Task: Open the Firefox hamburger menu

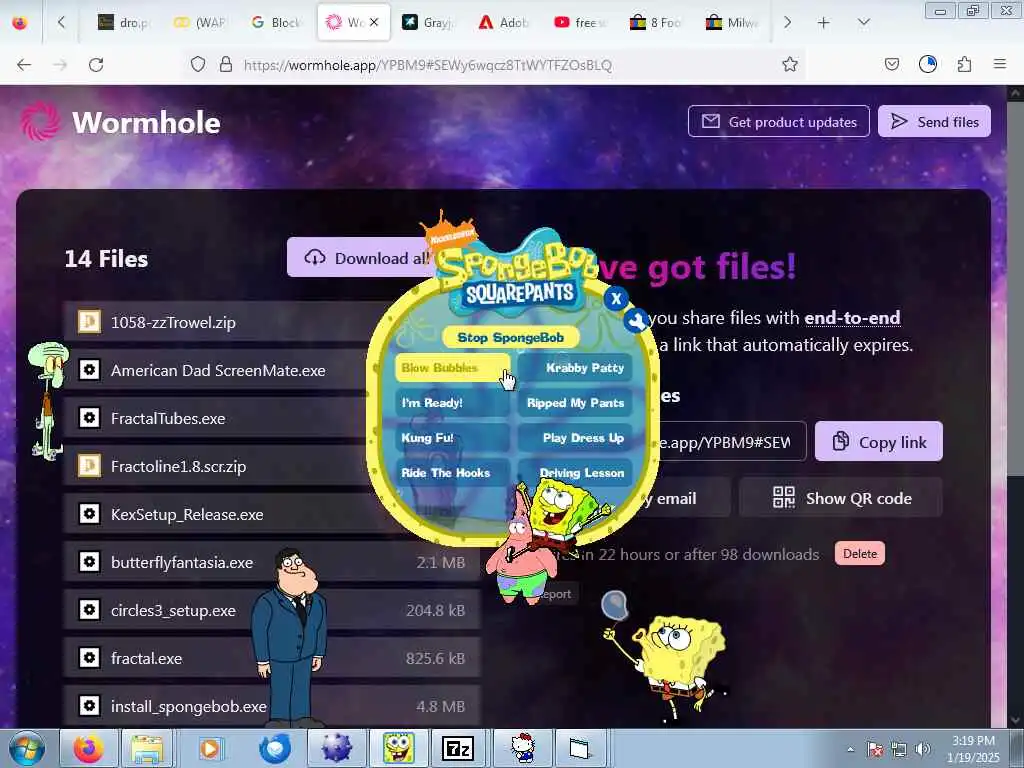Action: [x=1000, y=65]
